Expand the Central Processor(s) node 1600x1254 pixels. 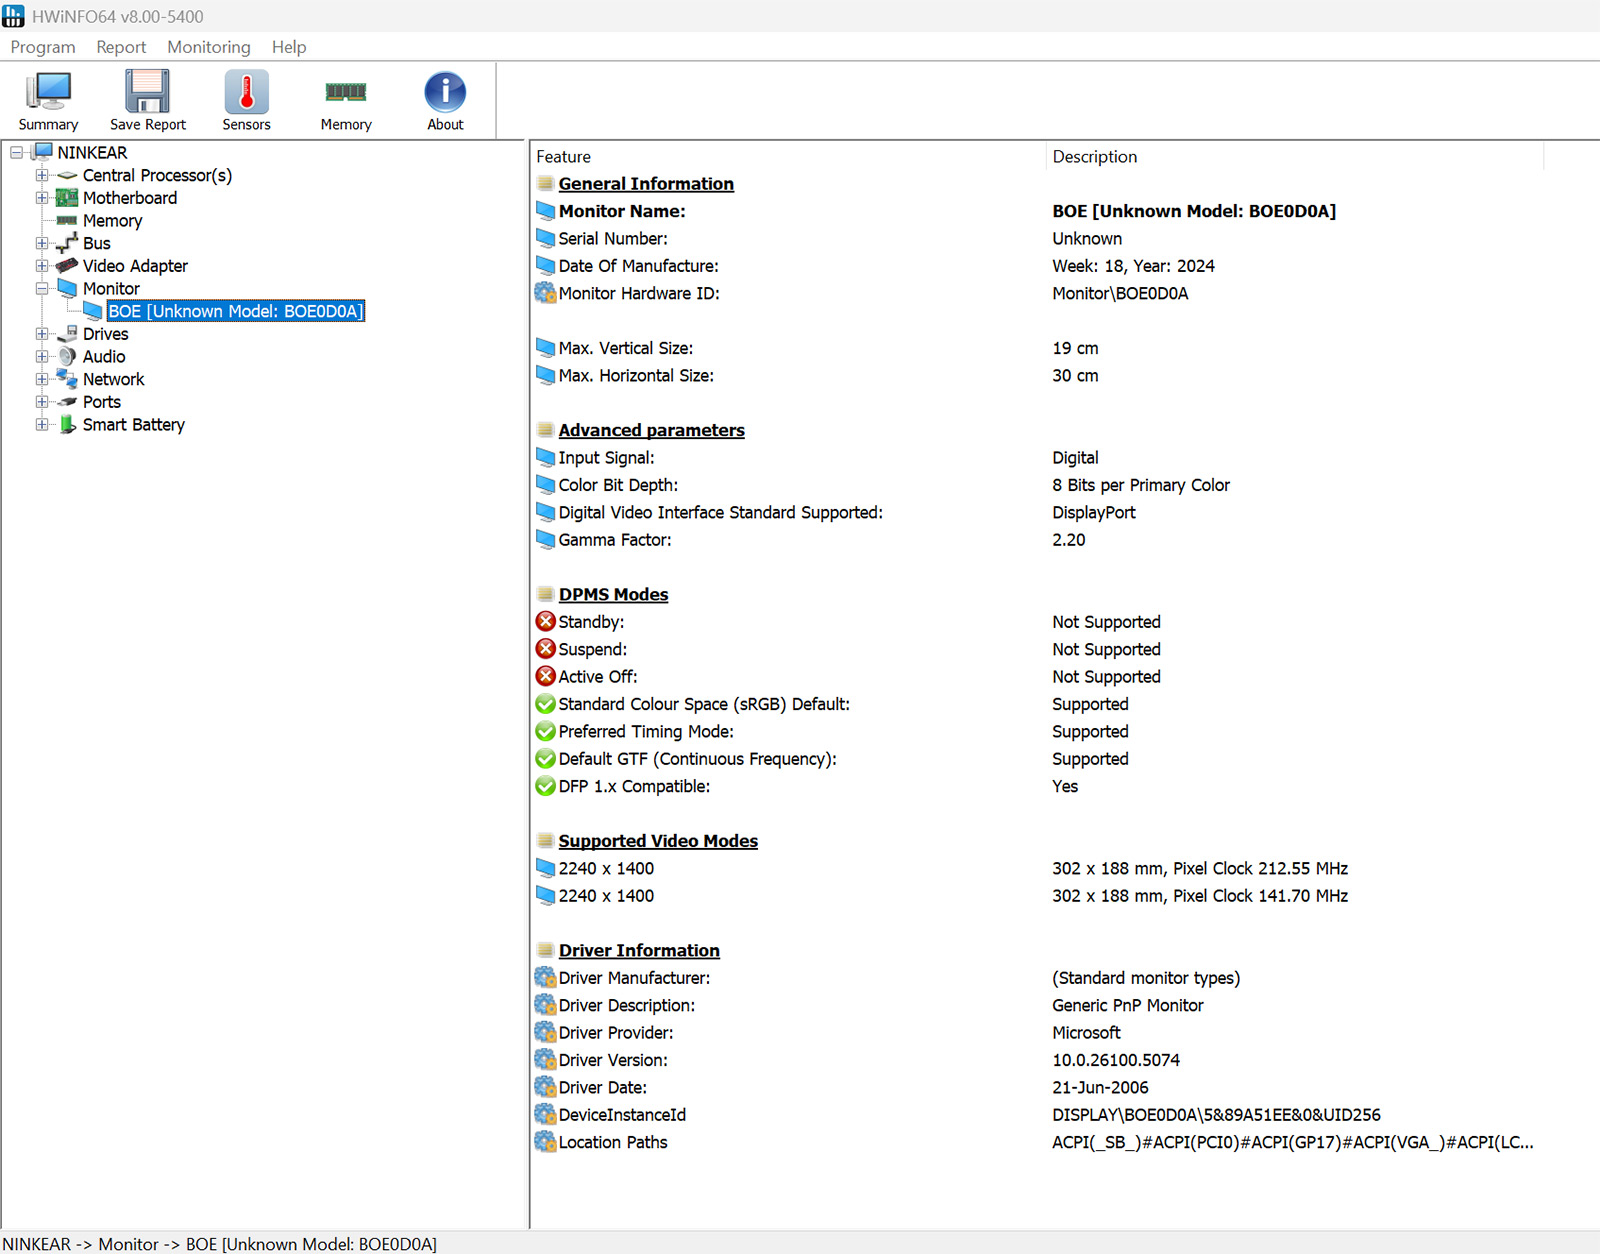coord(42,175)
